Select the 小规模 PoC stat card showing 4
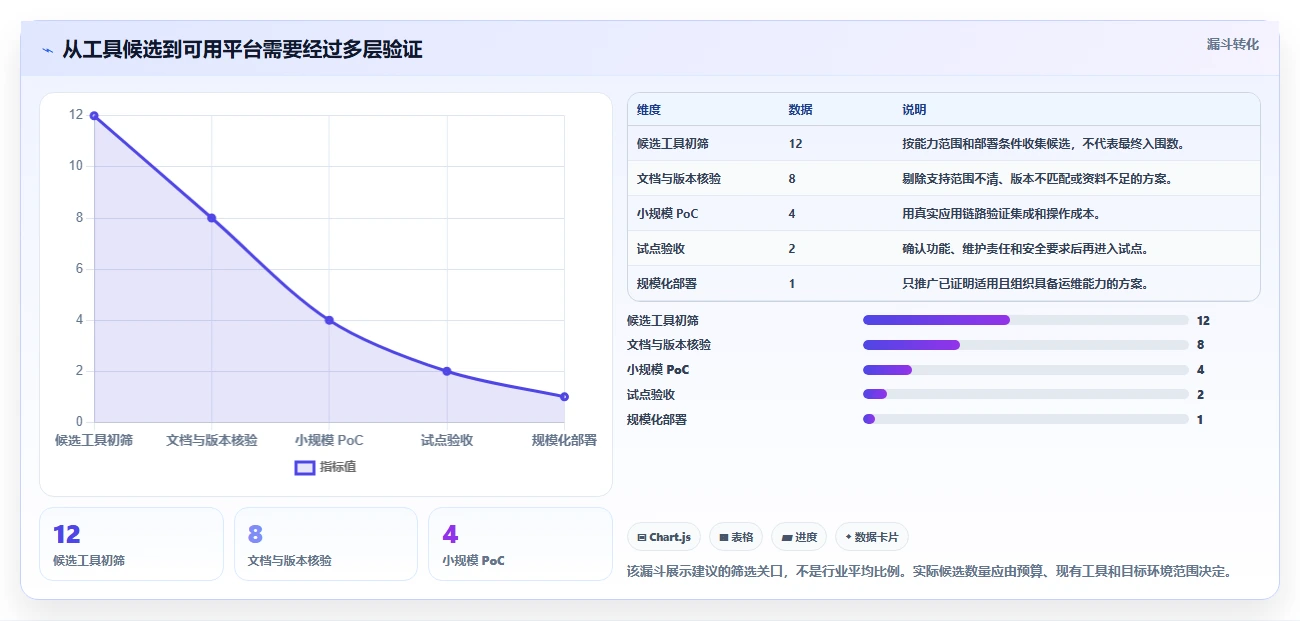The width and height of the screenshot is (1300, 621). click(520, 544)
